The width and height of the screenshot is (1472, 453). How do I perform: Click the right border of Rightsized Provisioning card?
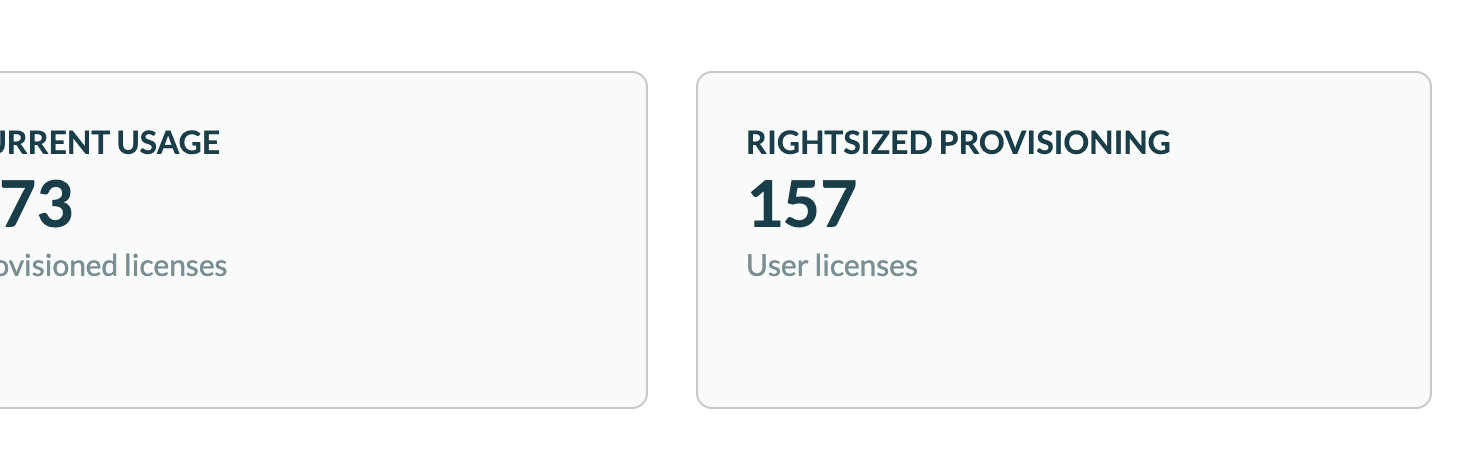pos(1431,240)
